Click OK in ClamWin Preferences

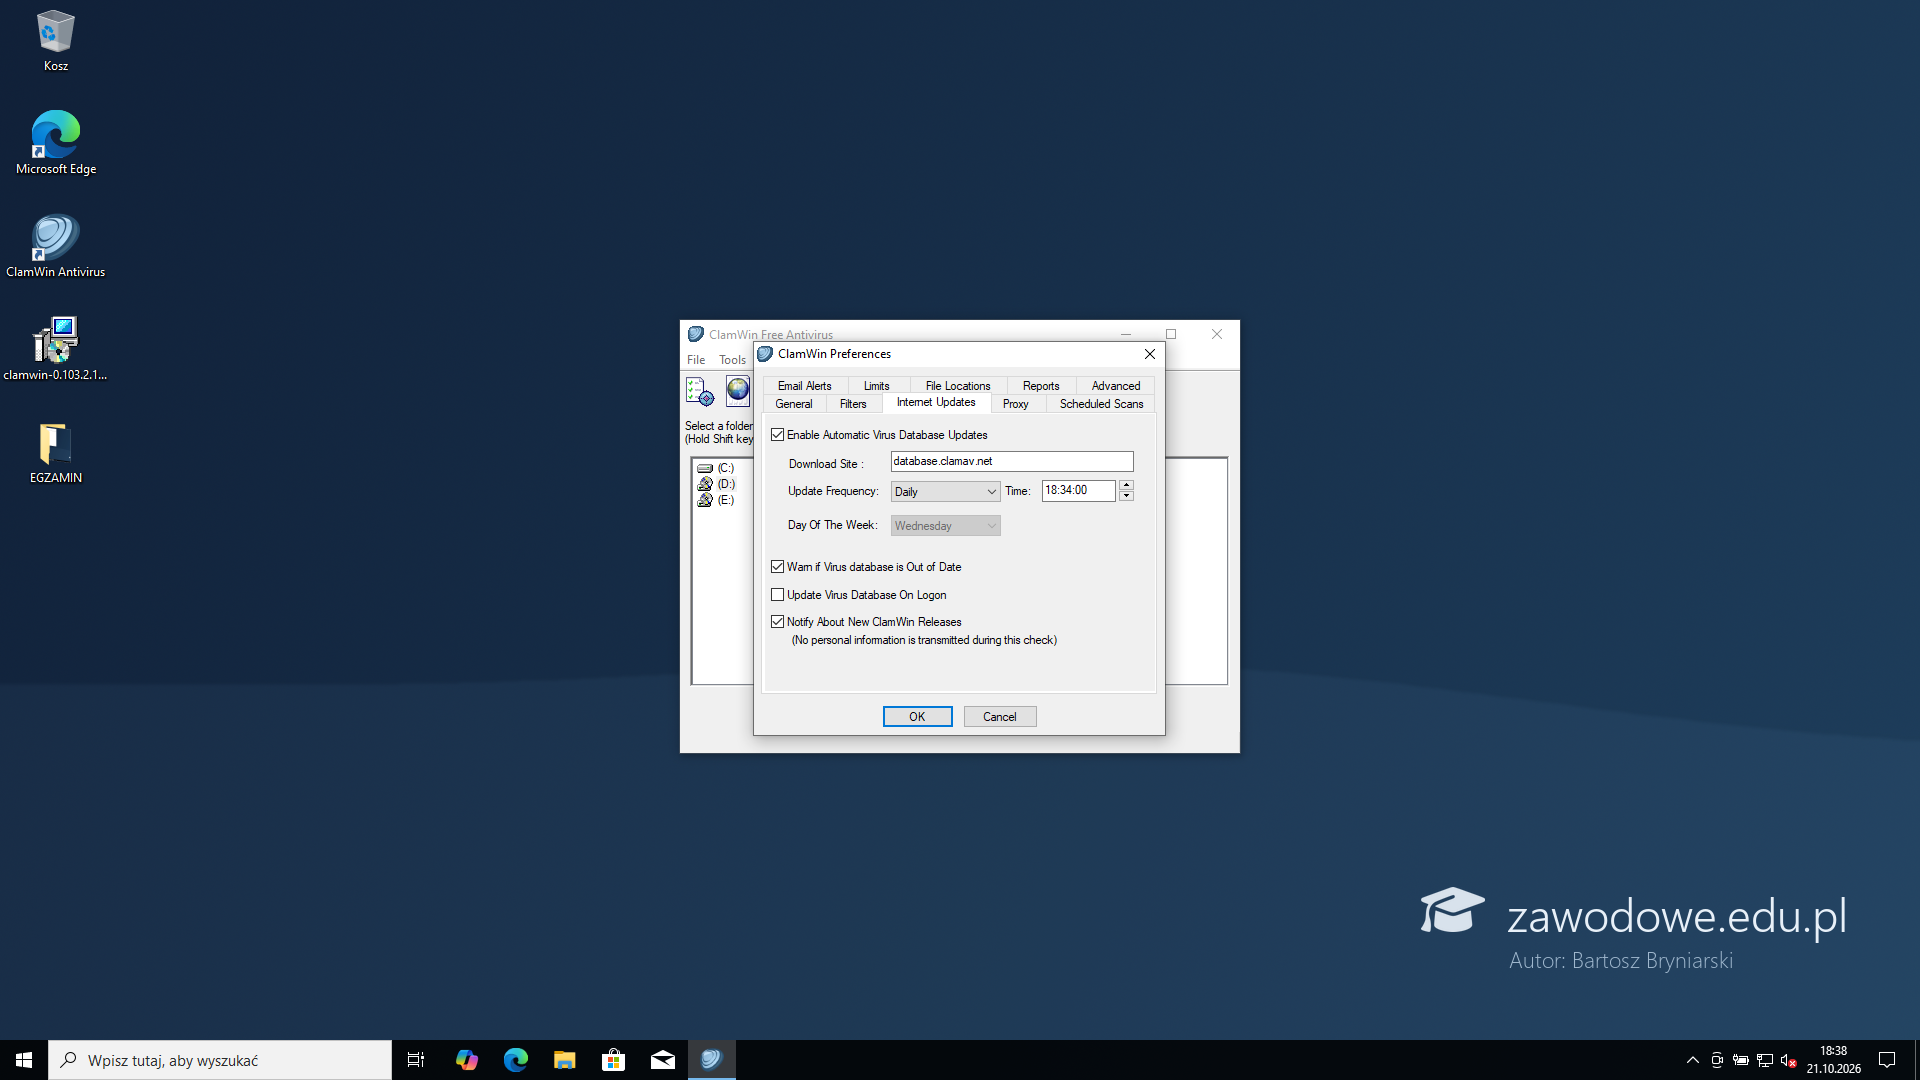point(917,717)
